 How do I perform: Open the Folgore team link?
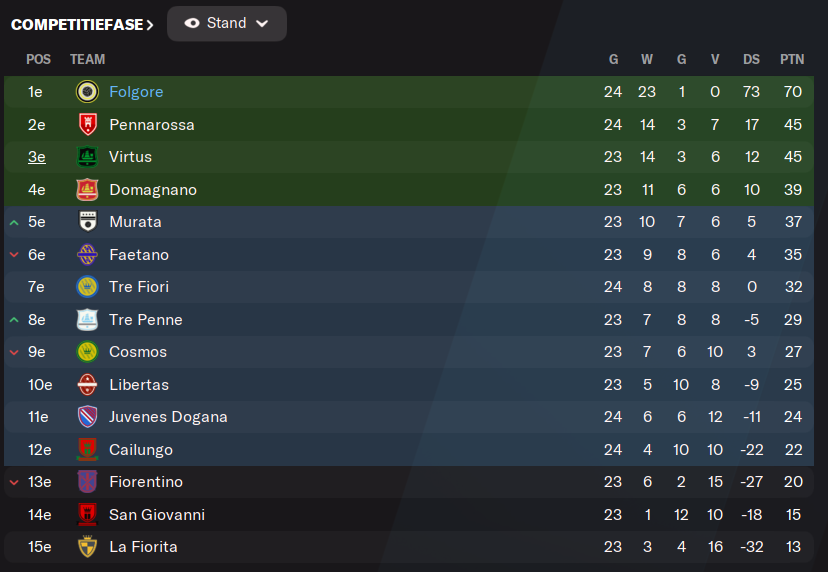tap(136, 92)
